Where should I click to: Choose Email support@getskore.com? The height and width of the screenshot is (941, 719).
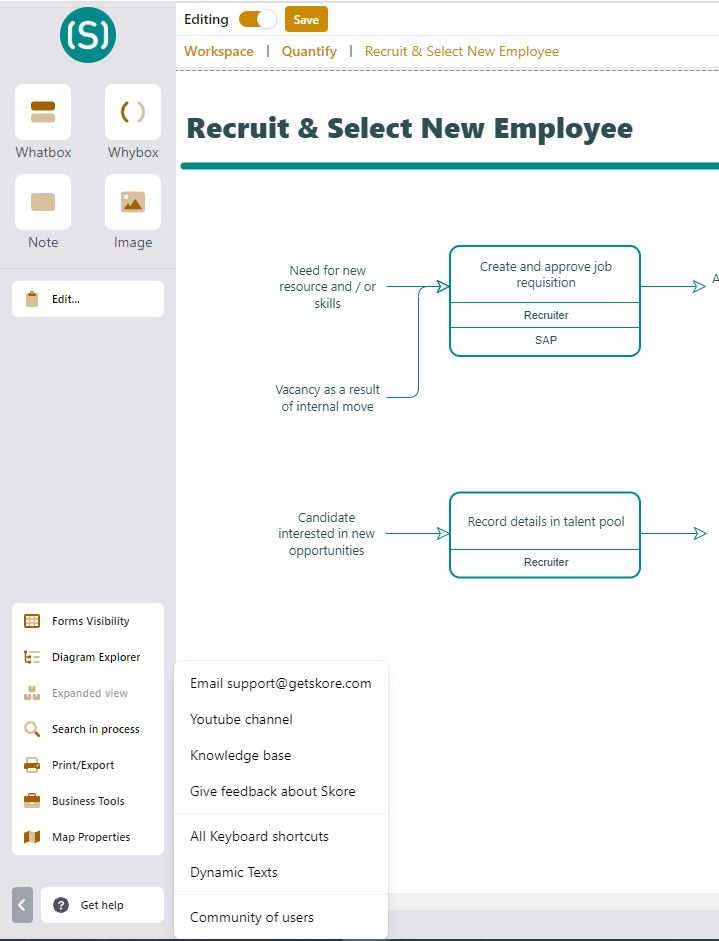[281, 684]
